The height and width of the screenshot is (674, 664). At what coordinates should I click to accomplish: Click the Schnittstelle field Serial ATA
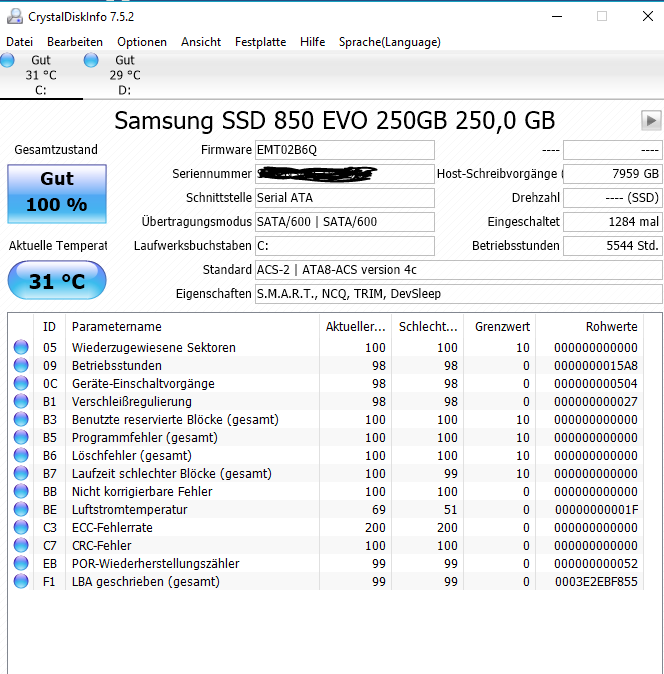tap(345, 198)
